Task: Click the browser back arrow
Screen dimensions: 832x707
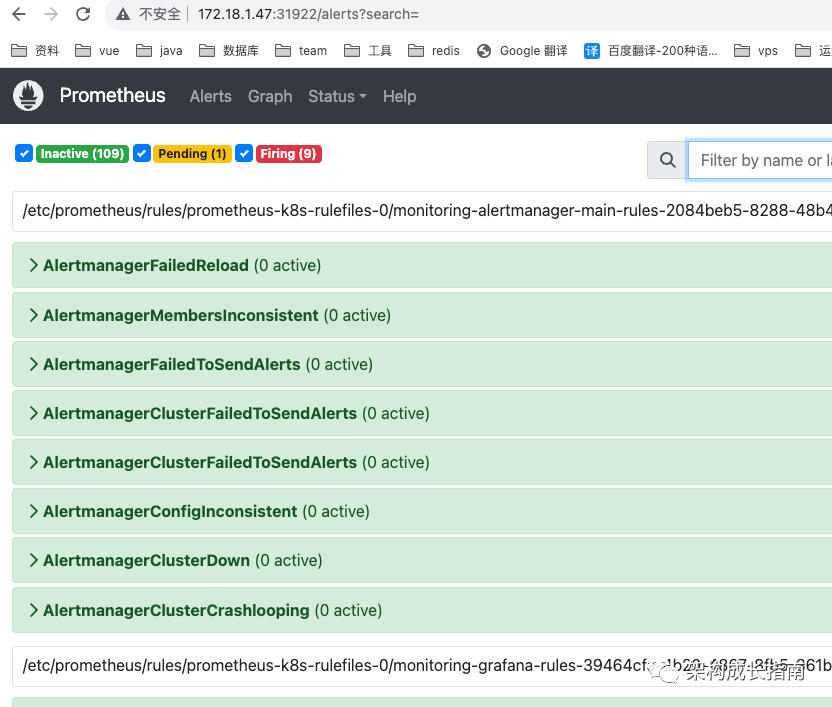Action: pos(19,14)
